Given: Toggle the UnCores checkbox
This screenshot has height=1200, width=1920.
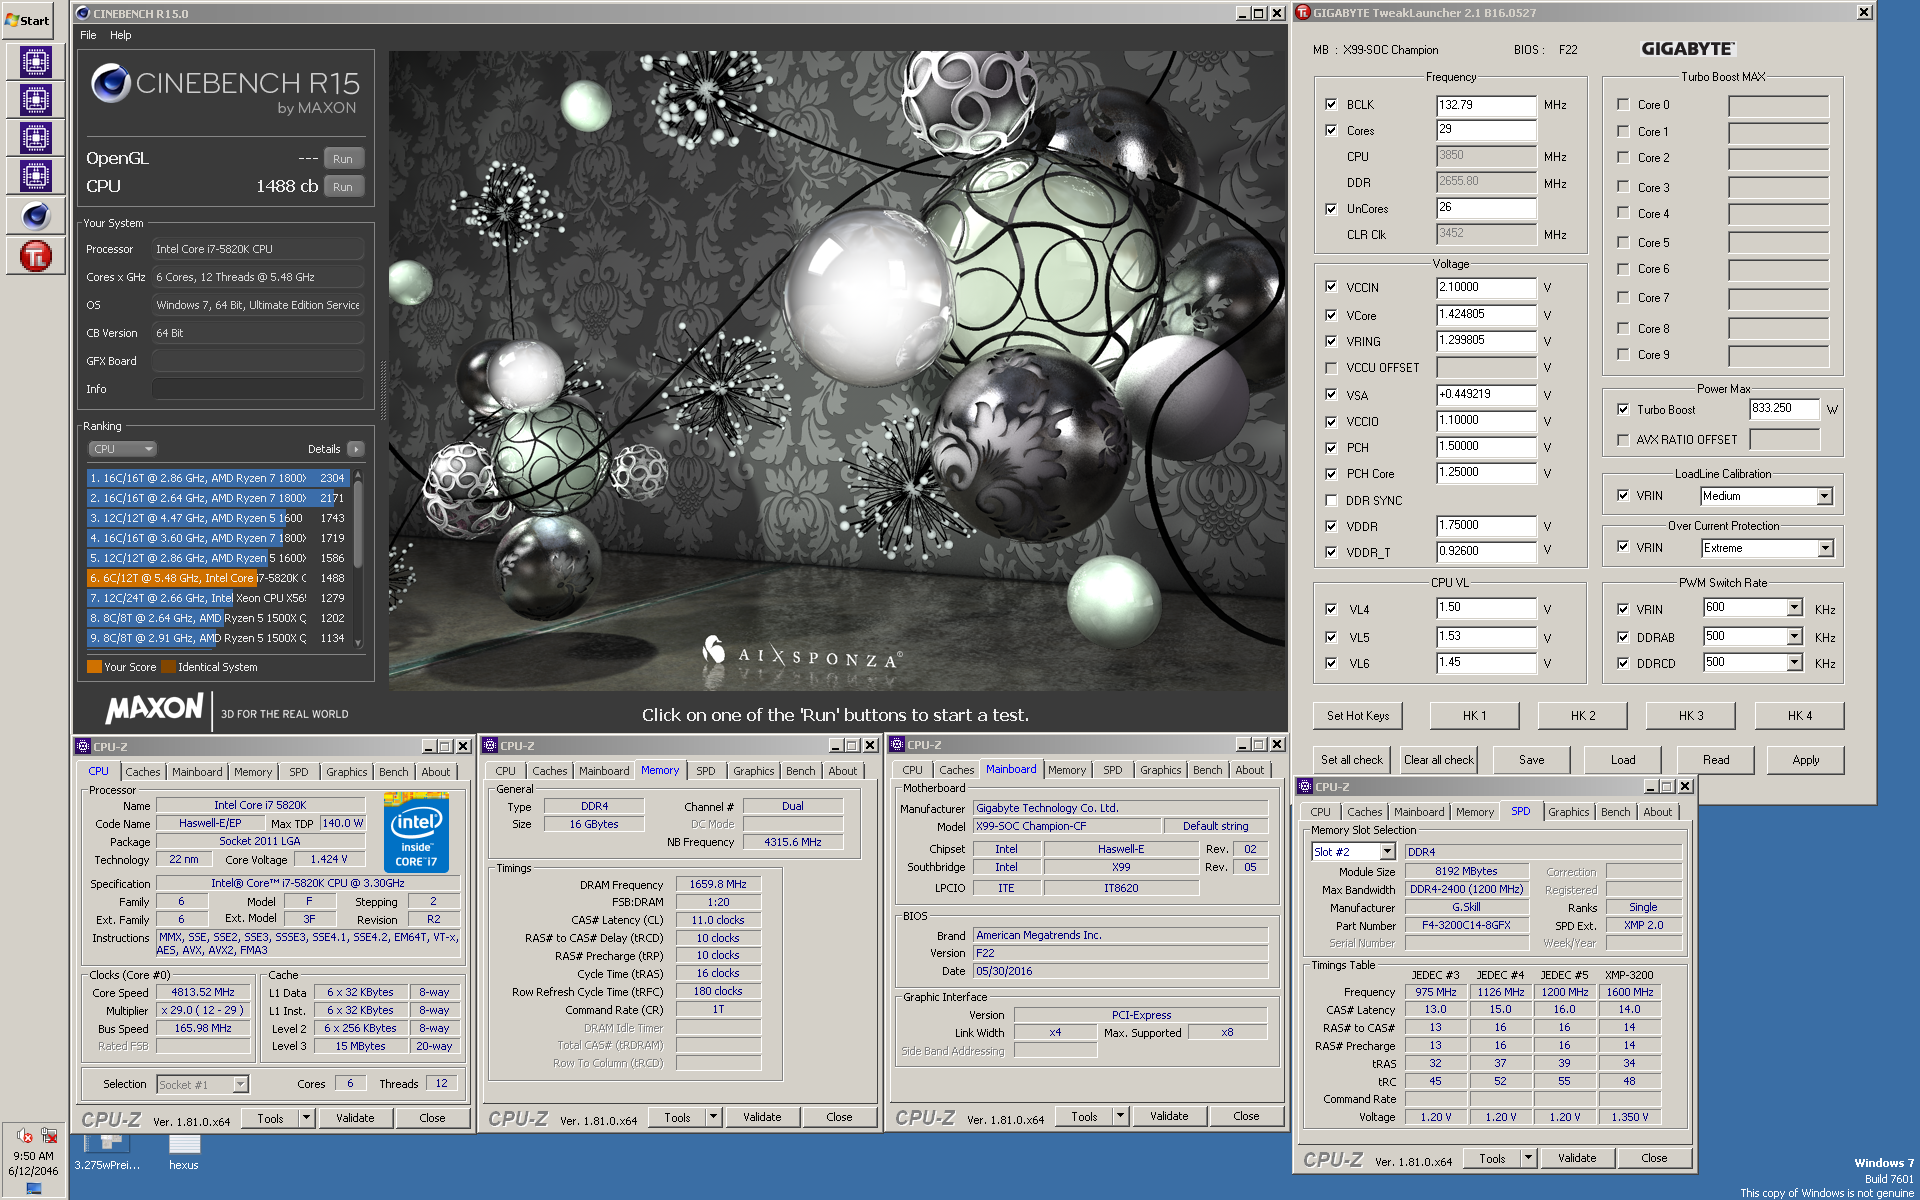Looking at the screenshot, I should (x=1331, y=209).
